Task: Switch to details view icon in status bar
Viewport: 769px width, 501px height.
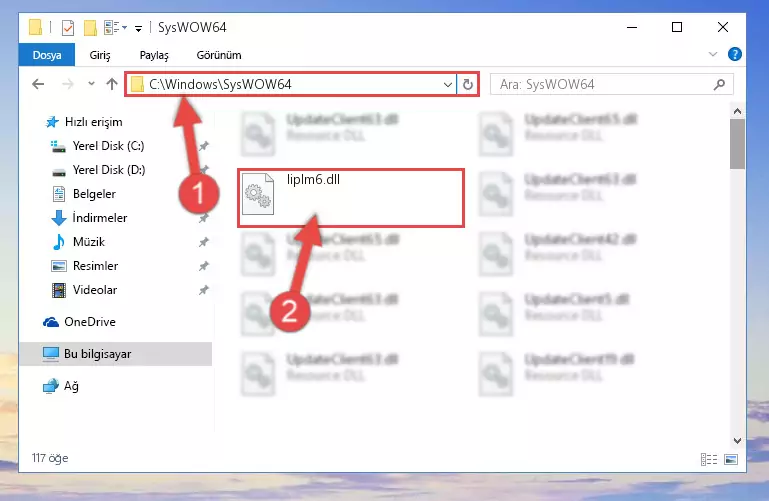Action: point(709,459)
